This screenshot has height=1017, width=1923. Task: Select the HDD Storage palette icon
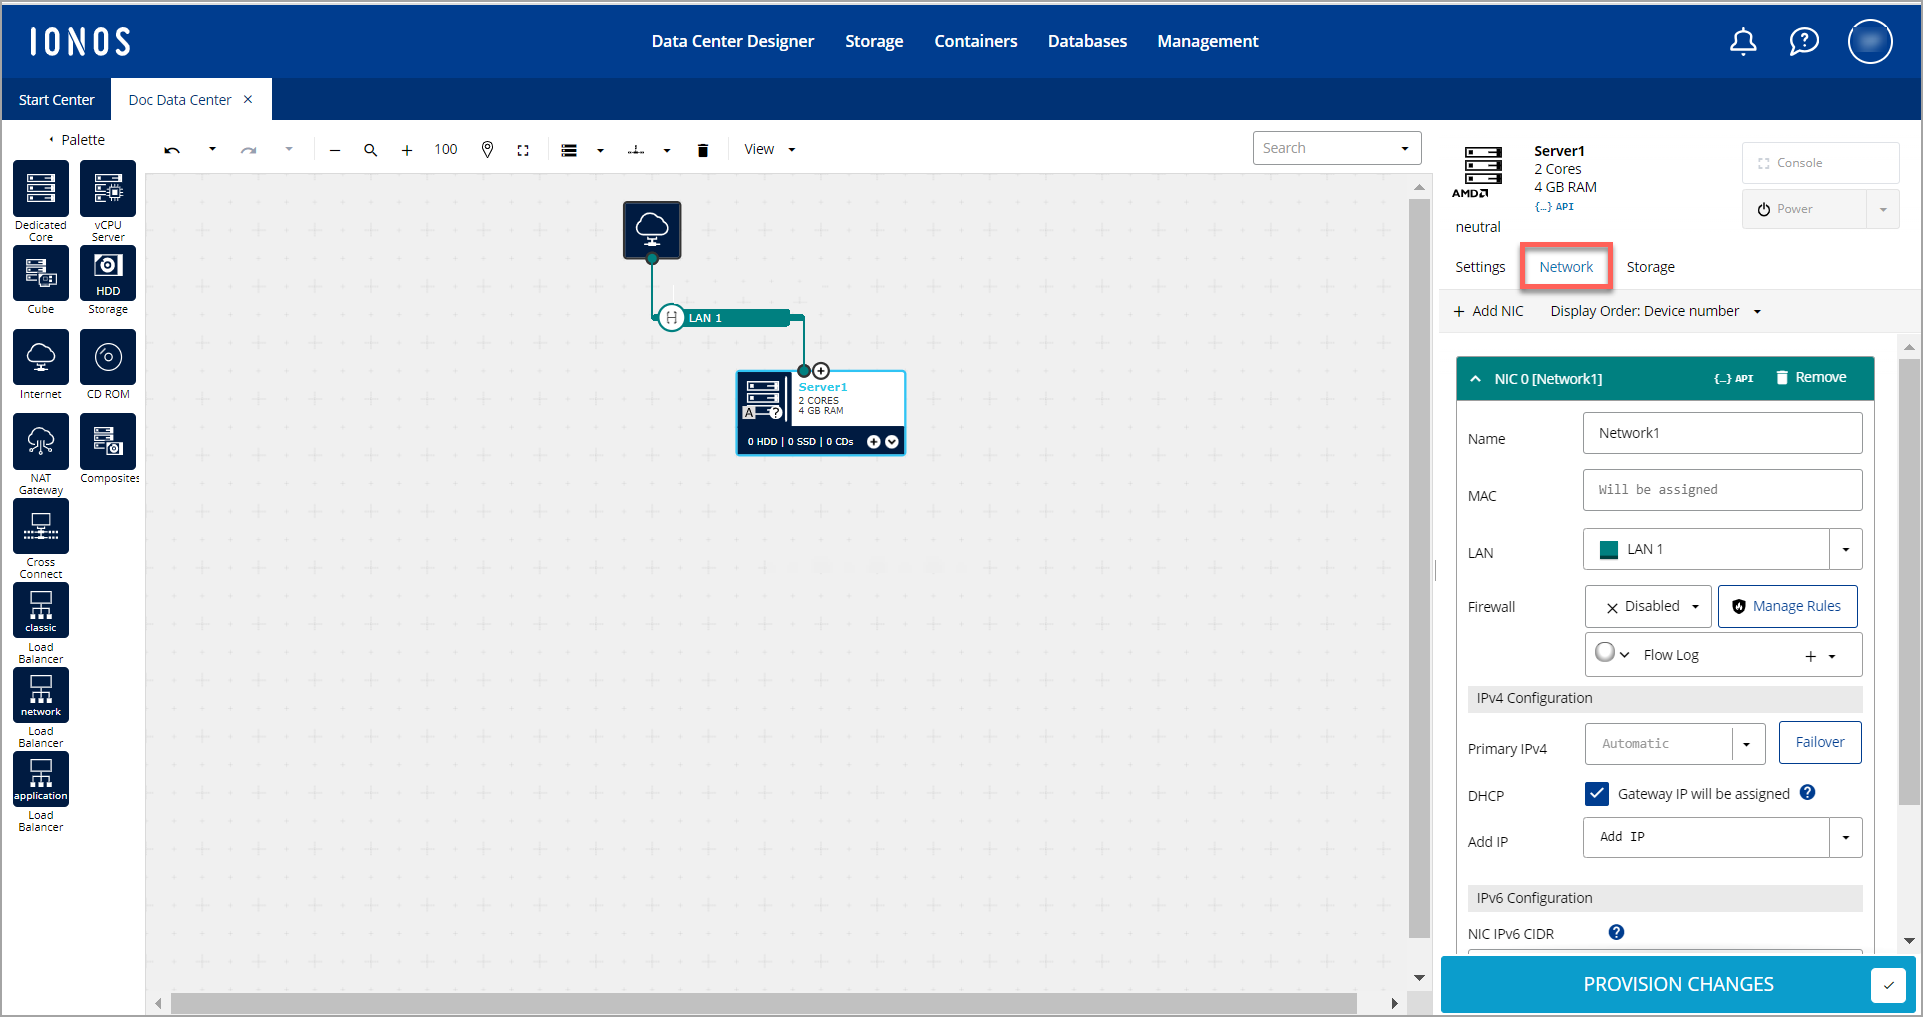point(108,273)
